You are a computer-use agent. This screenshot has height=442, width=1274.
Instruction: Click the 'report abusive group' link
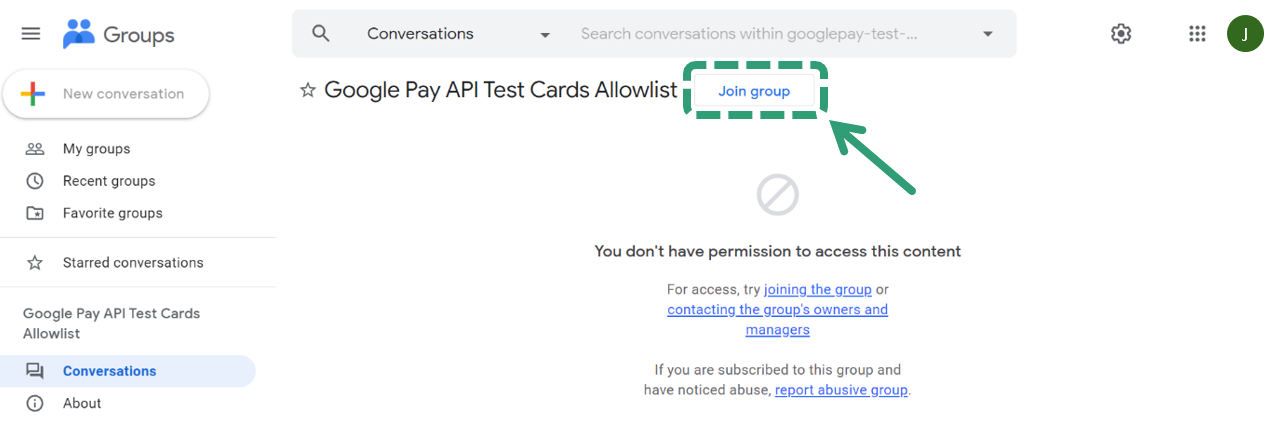841,390
